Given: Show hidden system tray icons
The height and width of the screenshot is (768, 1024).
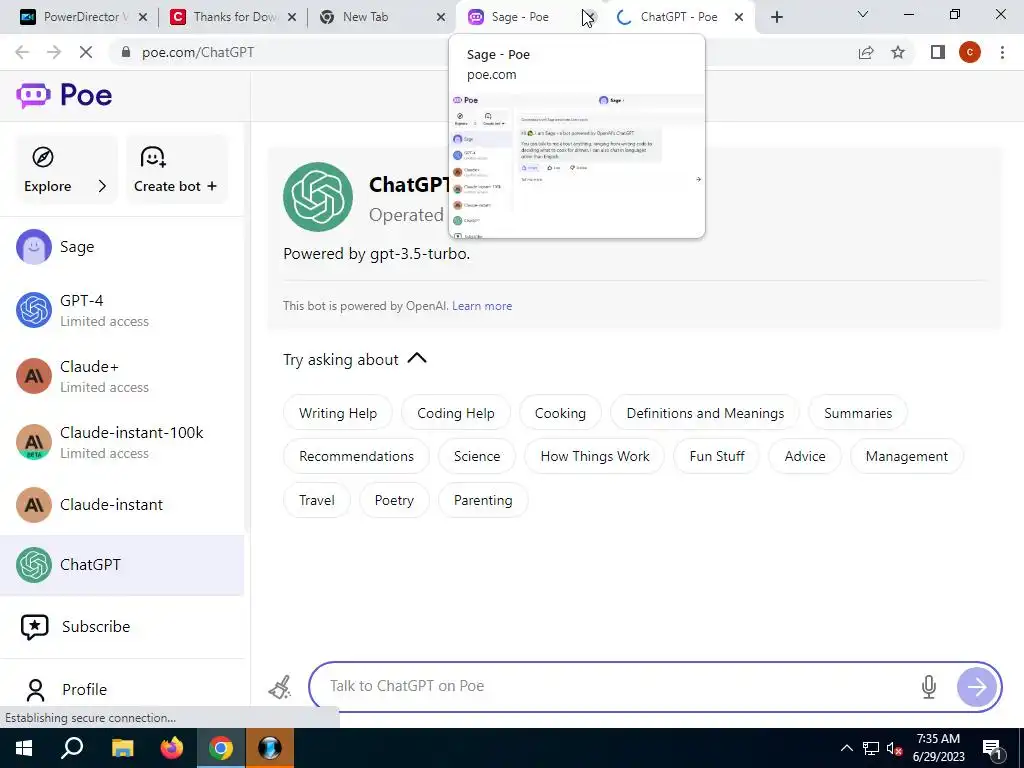Looking at the screenshot, I should click(x=846, y=748).
